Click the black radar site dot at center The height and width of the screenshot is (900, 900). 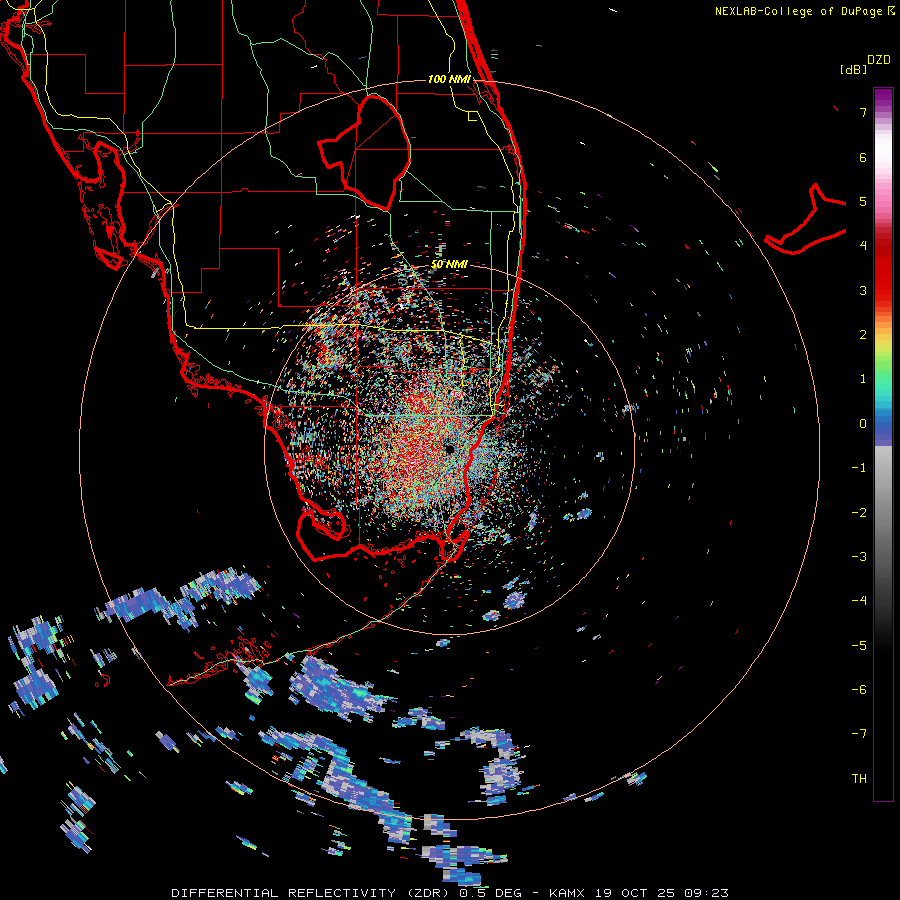coord(449,449)
